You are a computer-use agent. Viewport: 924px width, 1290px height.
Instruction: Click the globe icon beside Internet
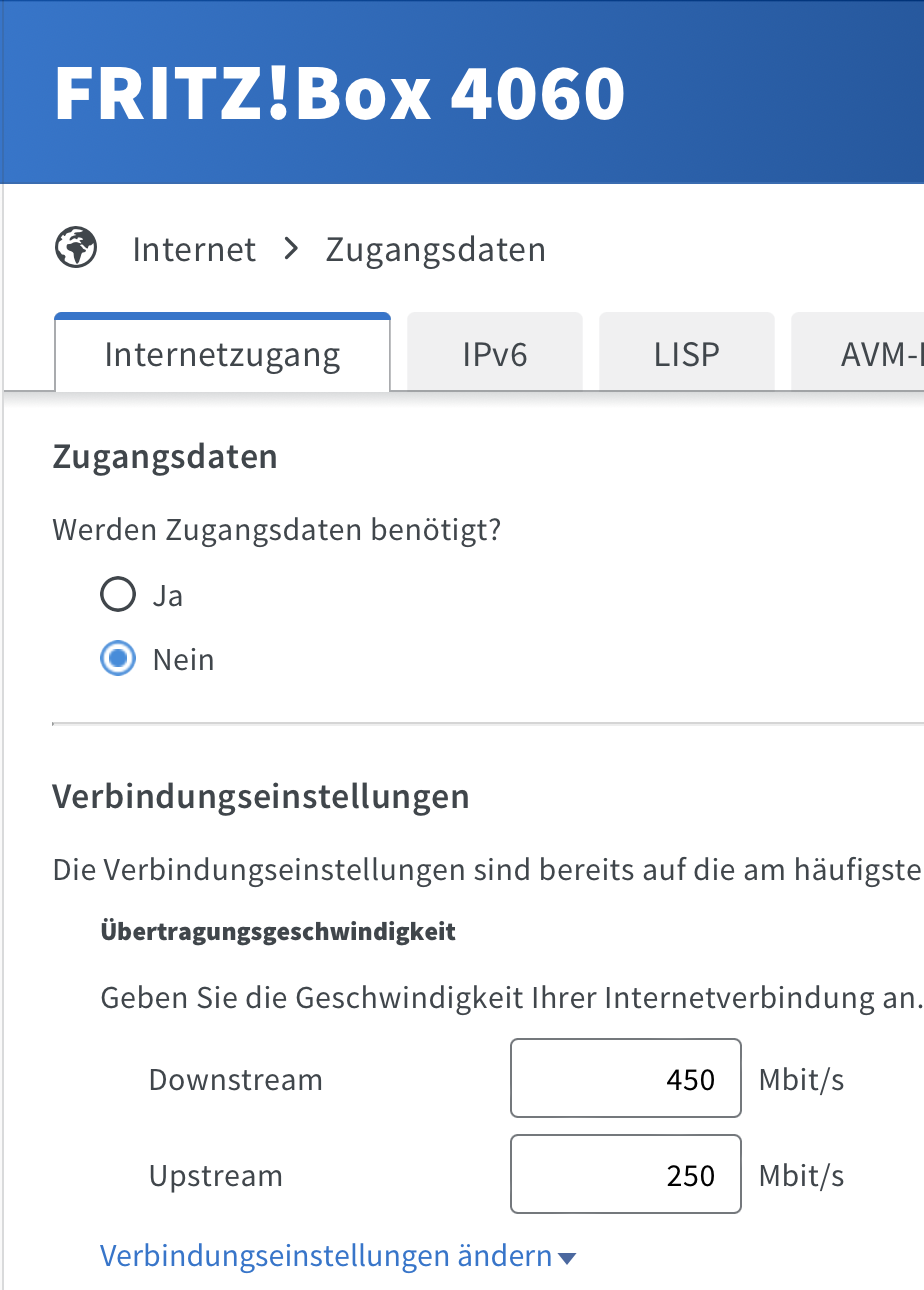pyautogui.click(x=76, y=248)
